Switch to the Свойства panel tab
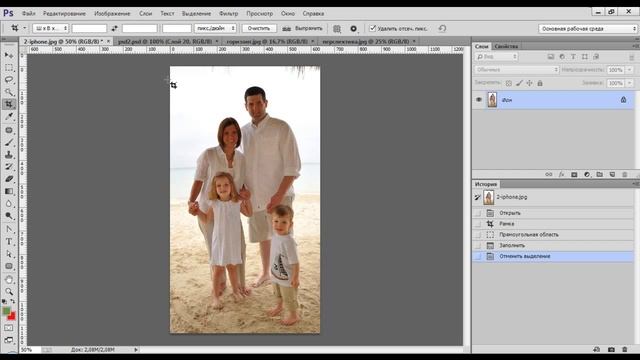This screenshot has width=640, height=360. 506,47
